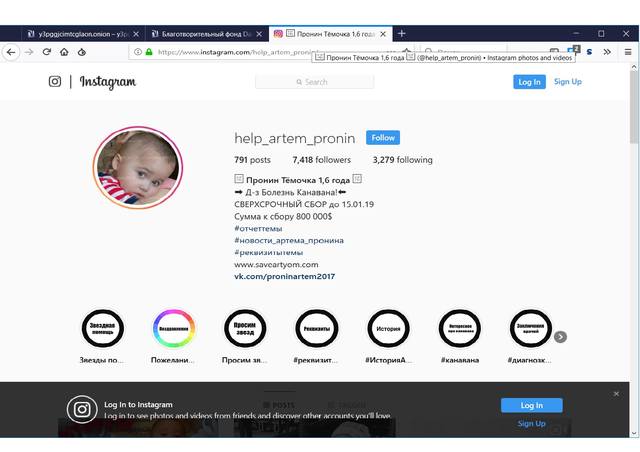Click the Instagram camera logo icon
Viewport: 640px width, 452px height.
click(55, 81)
